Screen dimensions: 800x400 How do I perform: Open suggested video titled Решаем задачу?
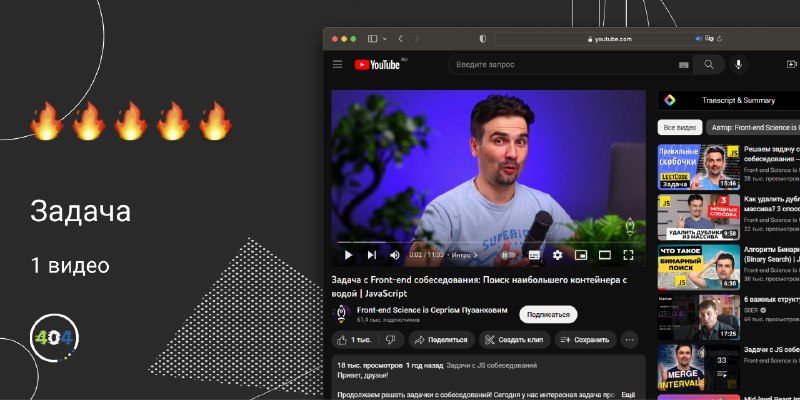pos(771,154)
